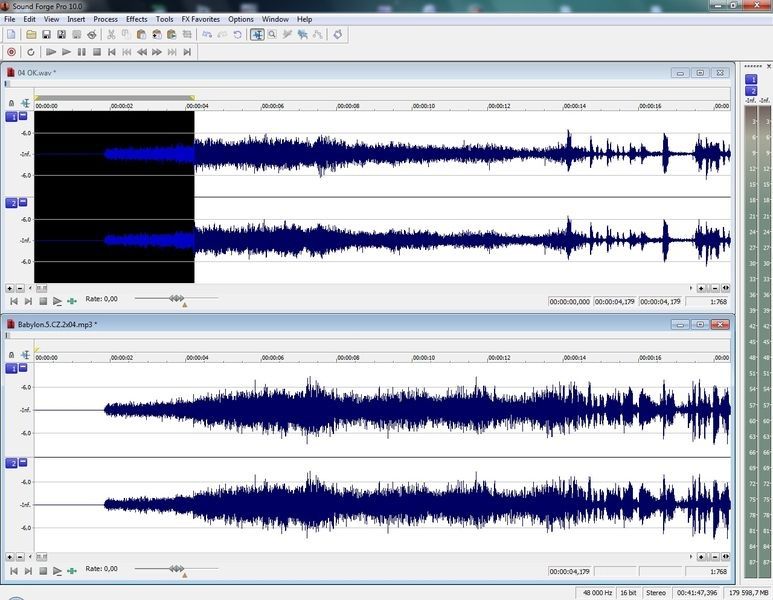Image resolution: width=773 pixels, height=600 pixels.
Task: Collapse channel 1 track in Babylon.5.CZ.2x04.mp3
Action: click(x=23, y=367)
